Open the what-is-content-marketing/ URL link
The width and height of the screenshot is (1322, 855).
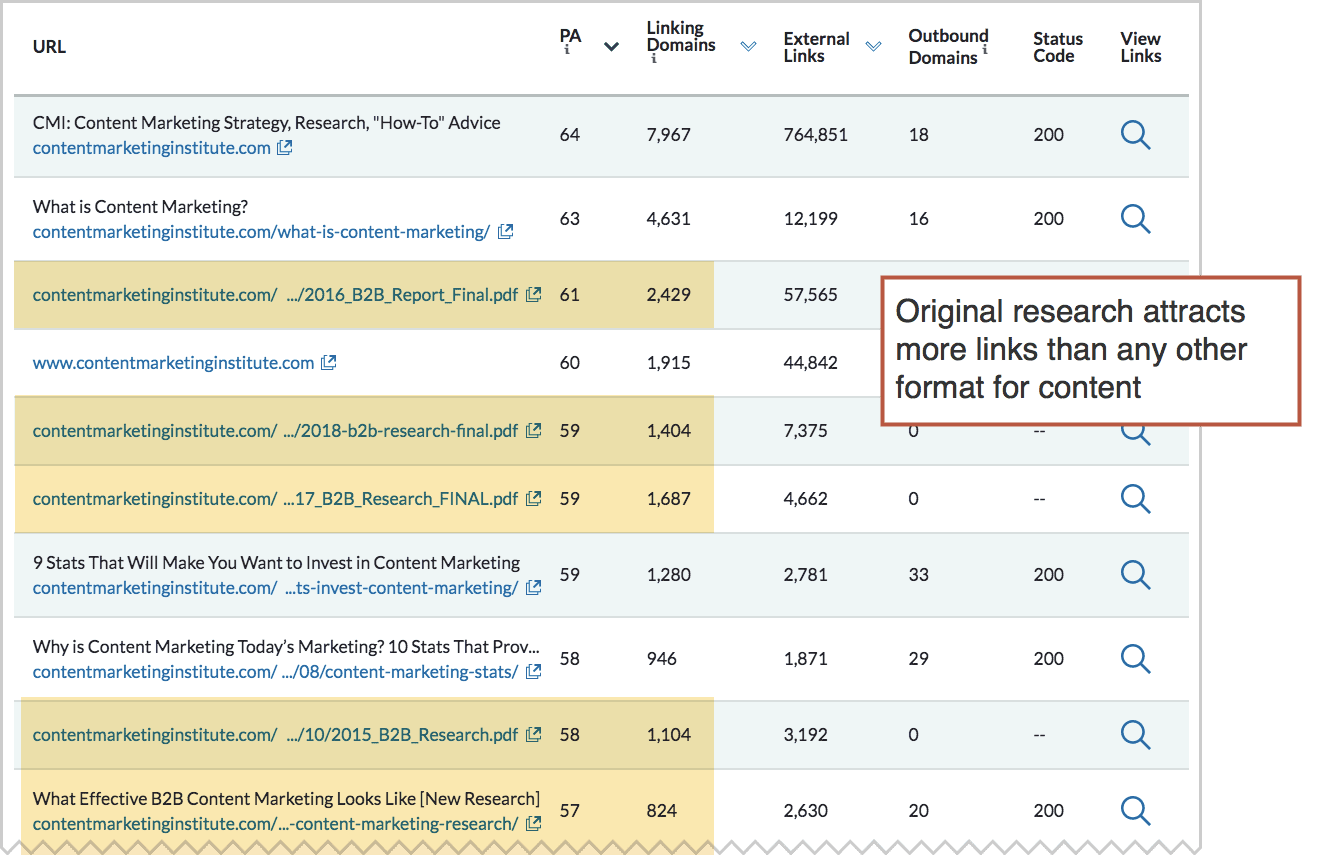(x=262, y=232)
